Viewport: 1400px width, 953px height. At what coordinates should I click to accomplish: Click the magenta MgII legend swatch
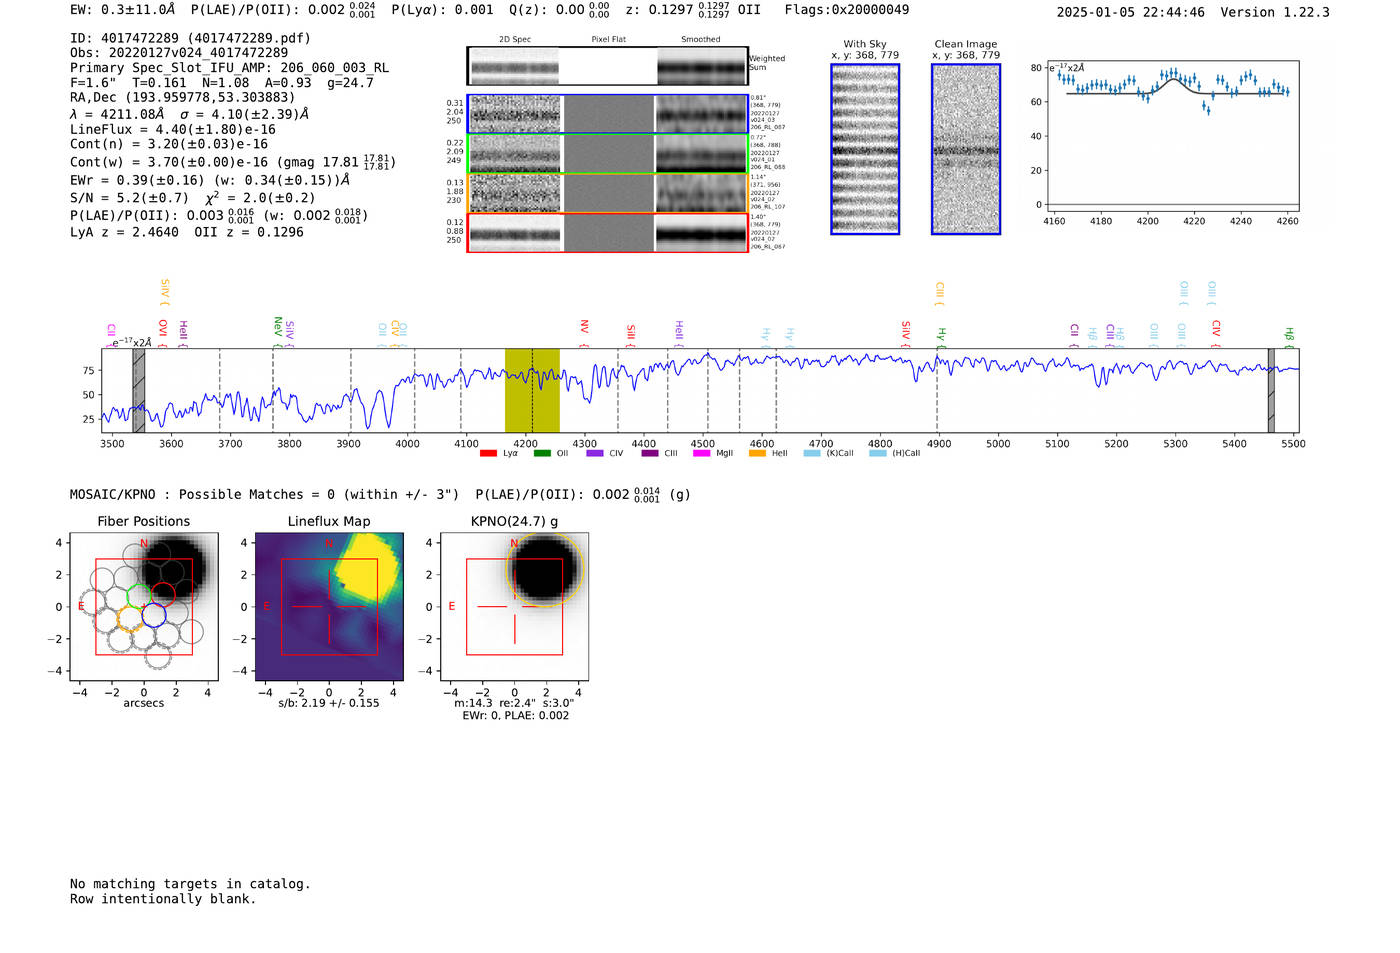tap(702, 453)
